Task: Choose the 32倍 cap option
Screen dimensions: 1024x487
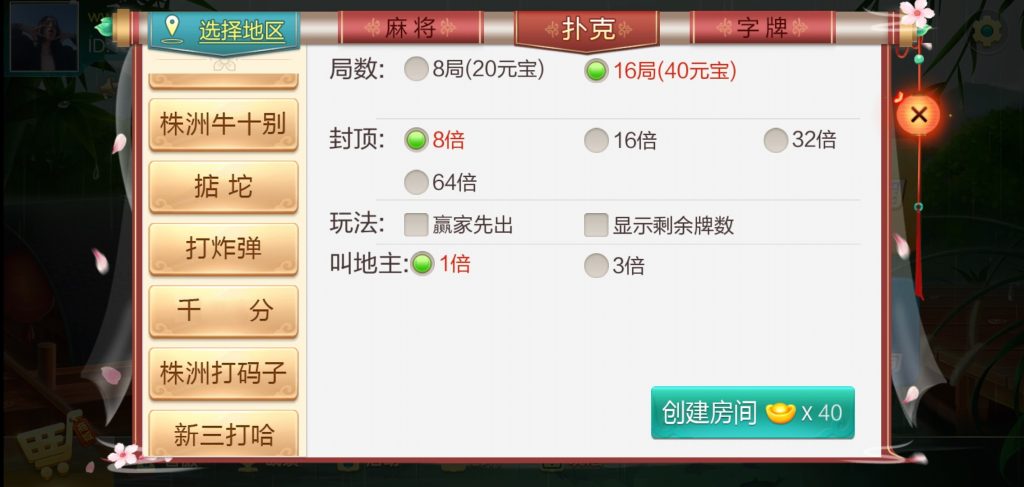Action: tap(776, 140)
